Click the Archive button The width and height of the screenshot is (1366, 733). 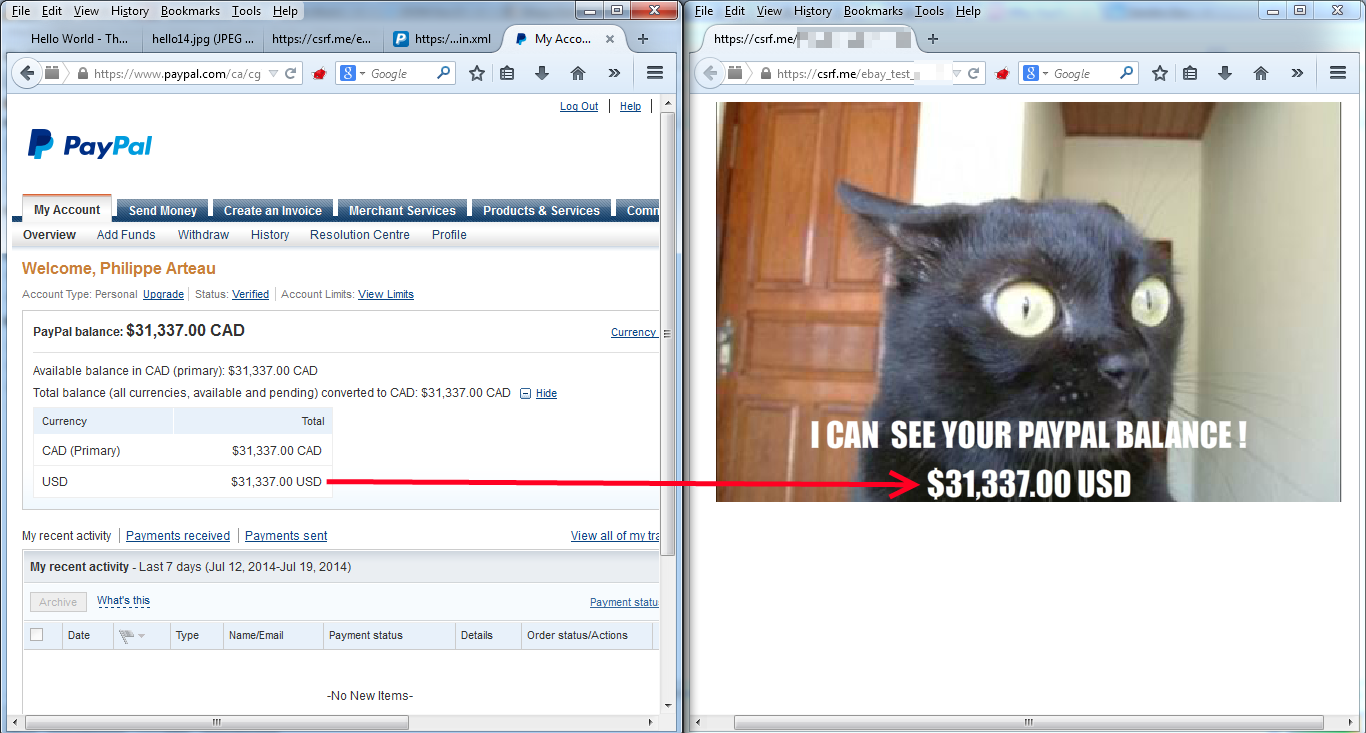coord(58,602)
